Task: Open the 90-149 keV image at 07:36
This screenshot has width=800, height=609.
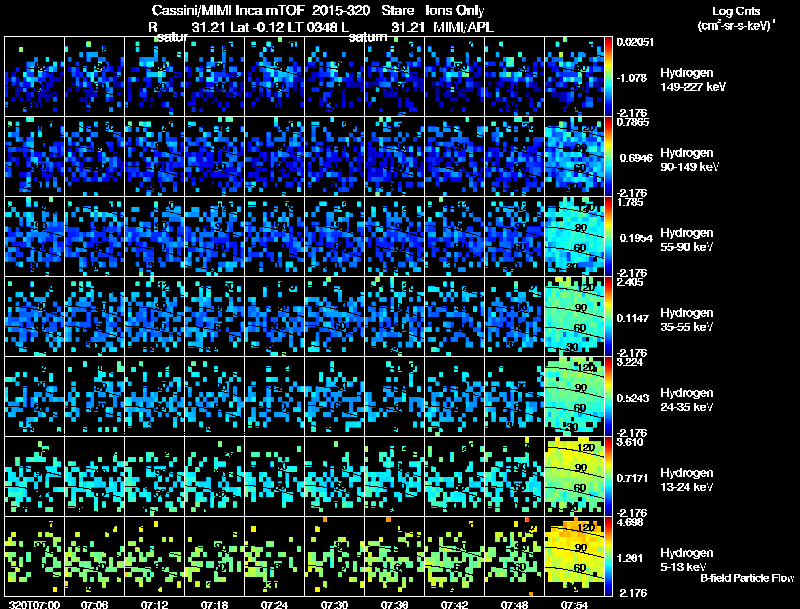Action: pyautogui.click(x=394, y=157)
